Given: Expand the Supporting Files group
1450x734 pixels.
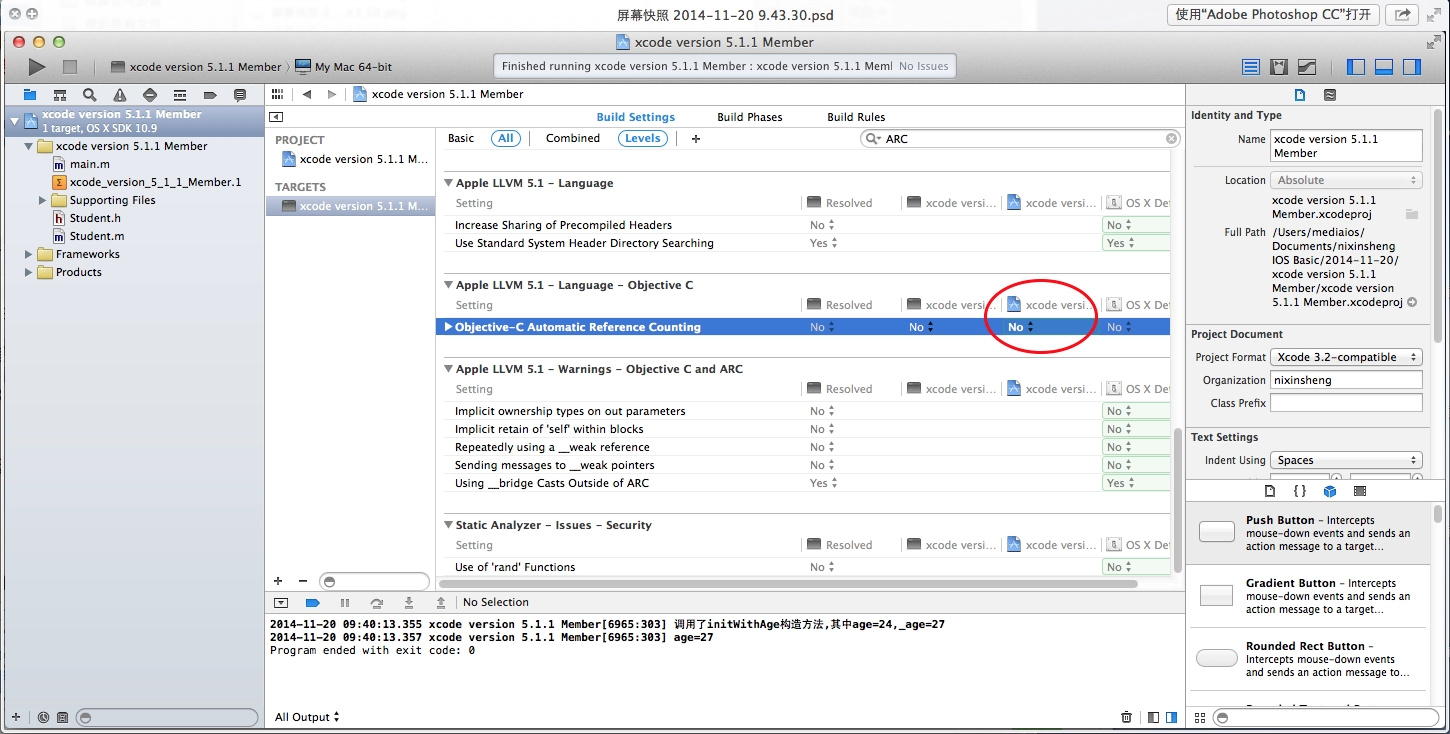Looking at the screenshot, I should pyautogui.click(x=43, y=200).
